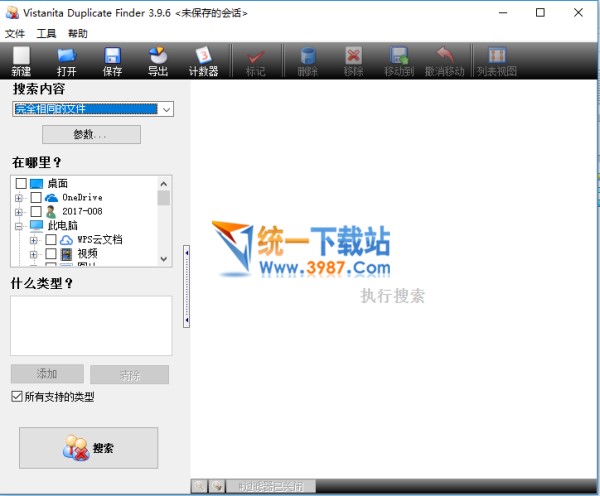
Task: Open the 文件 menu
Action: (x=15, y=34)
